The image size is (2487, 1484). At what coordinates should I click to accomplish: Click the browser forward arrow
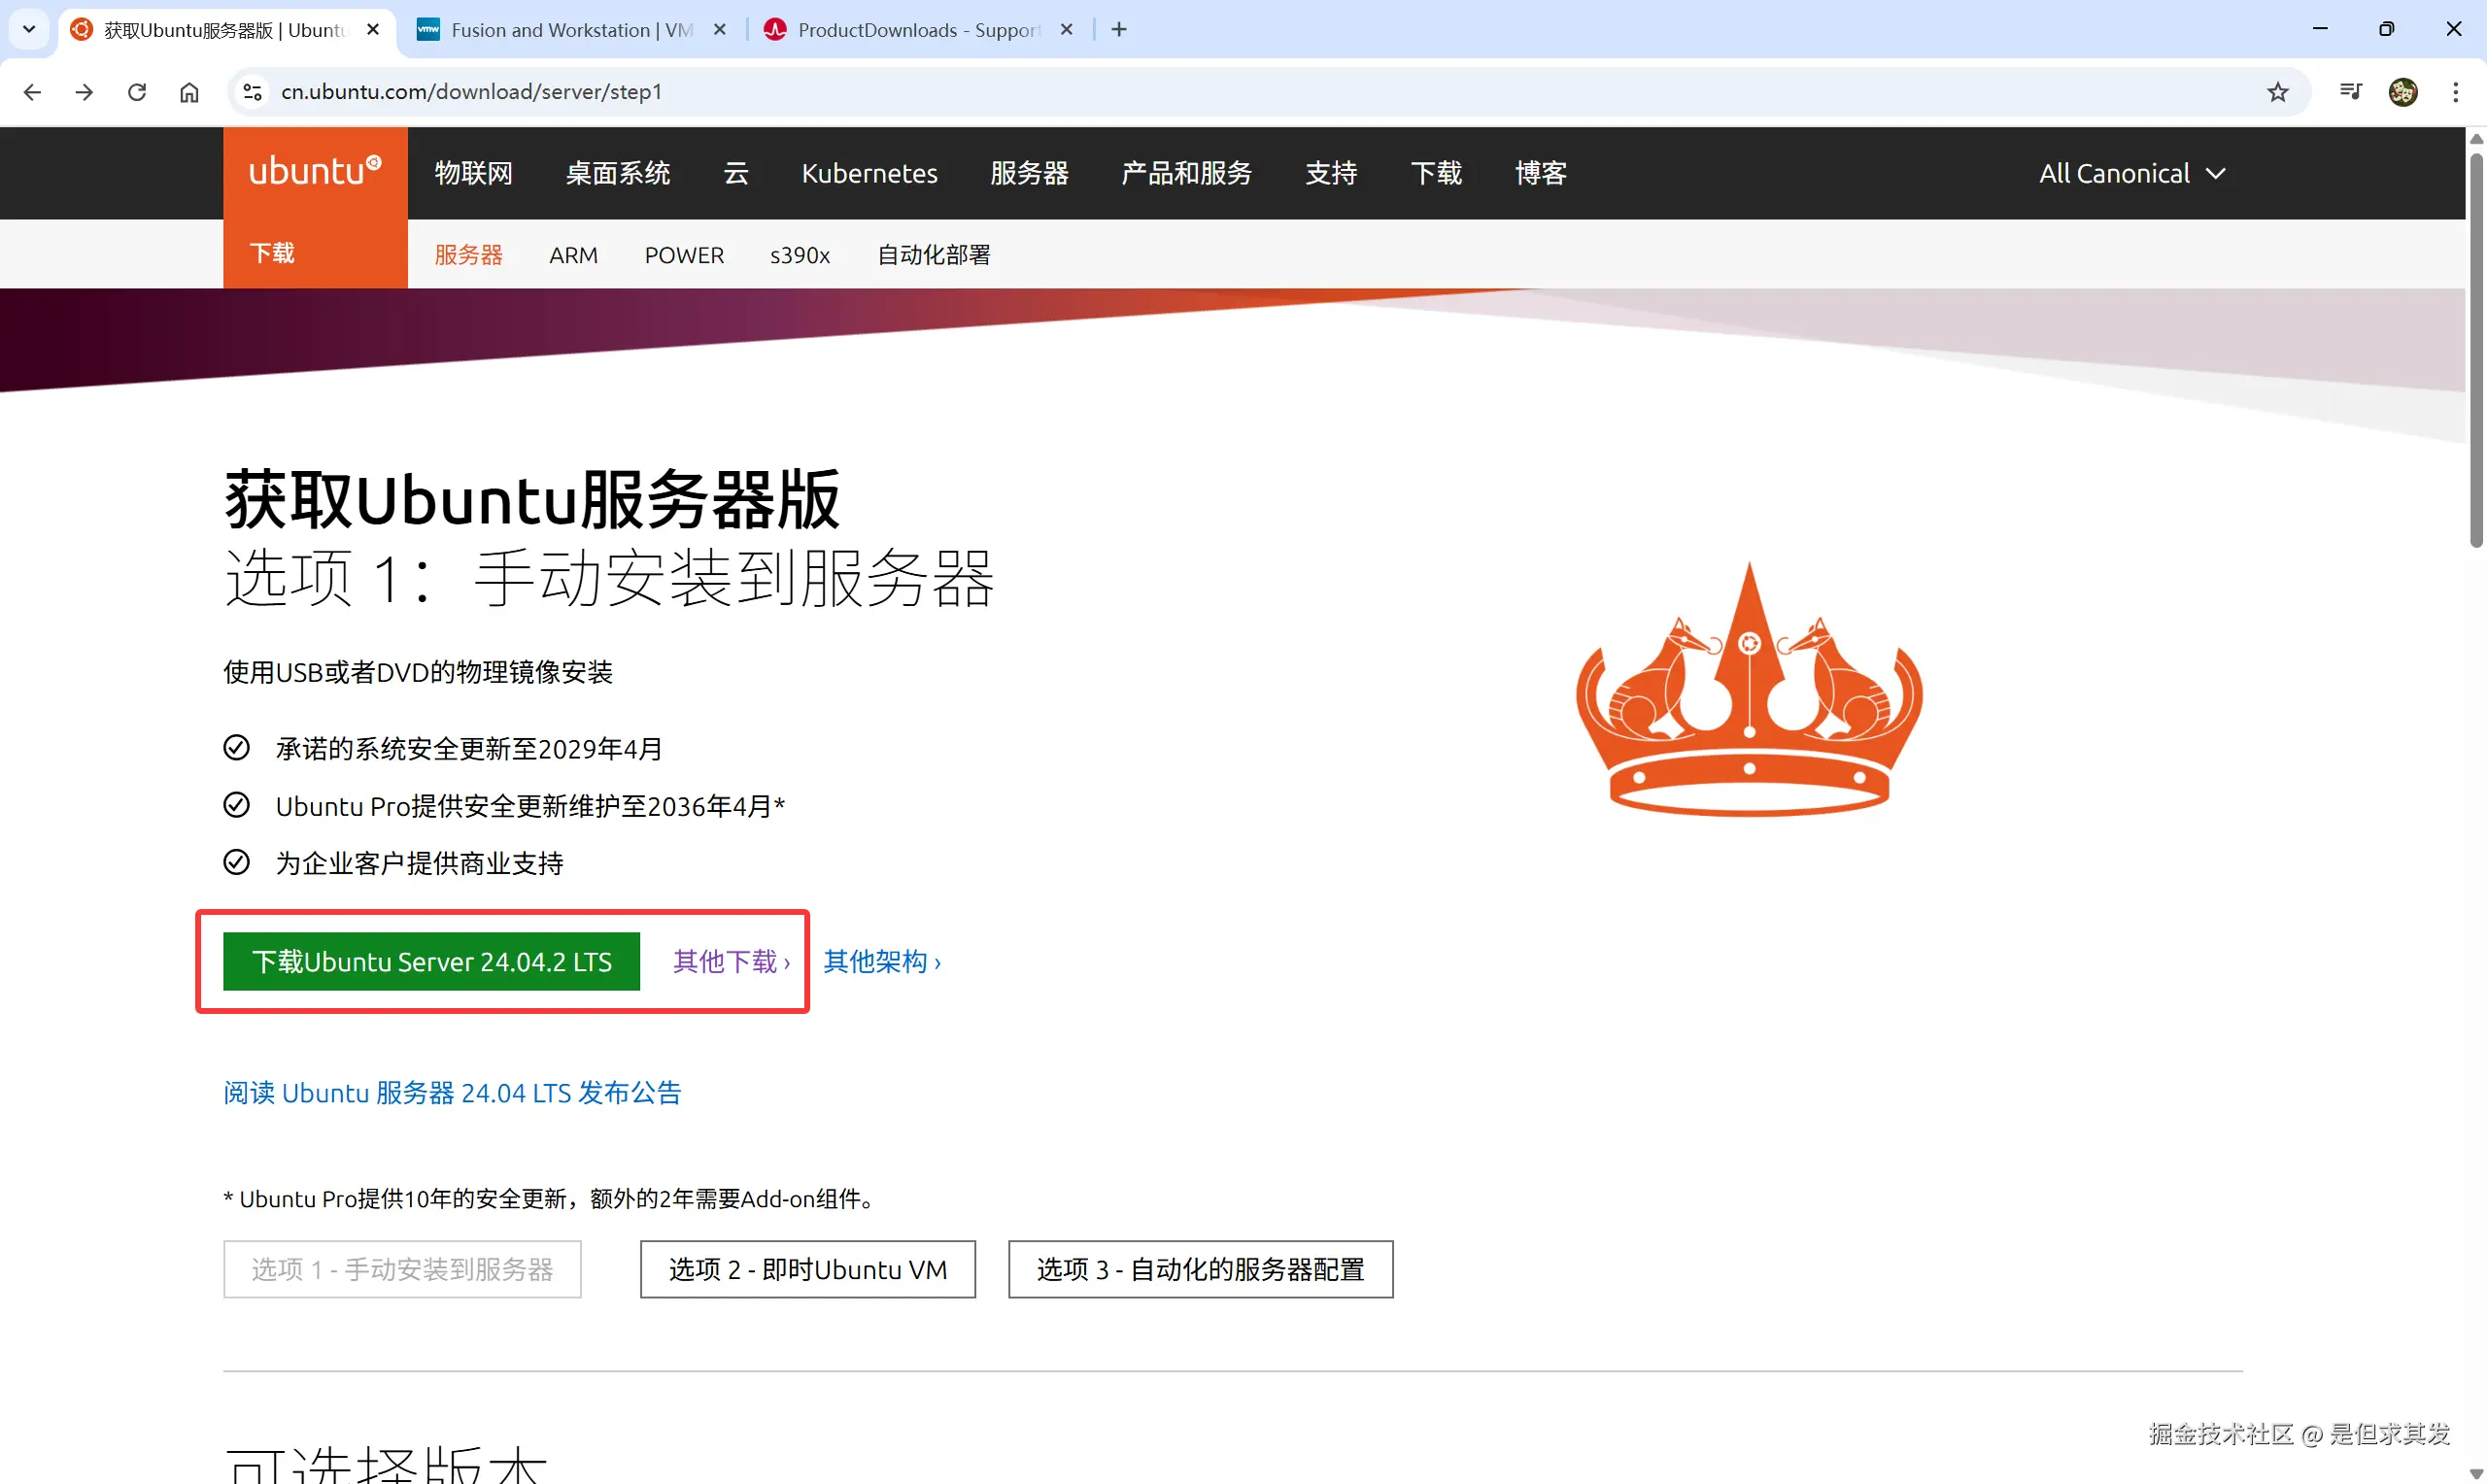(85, 91)
